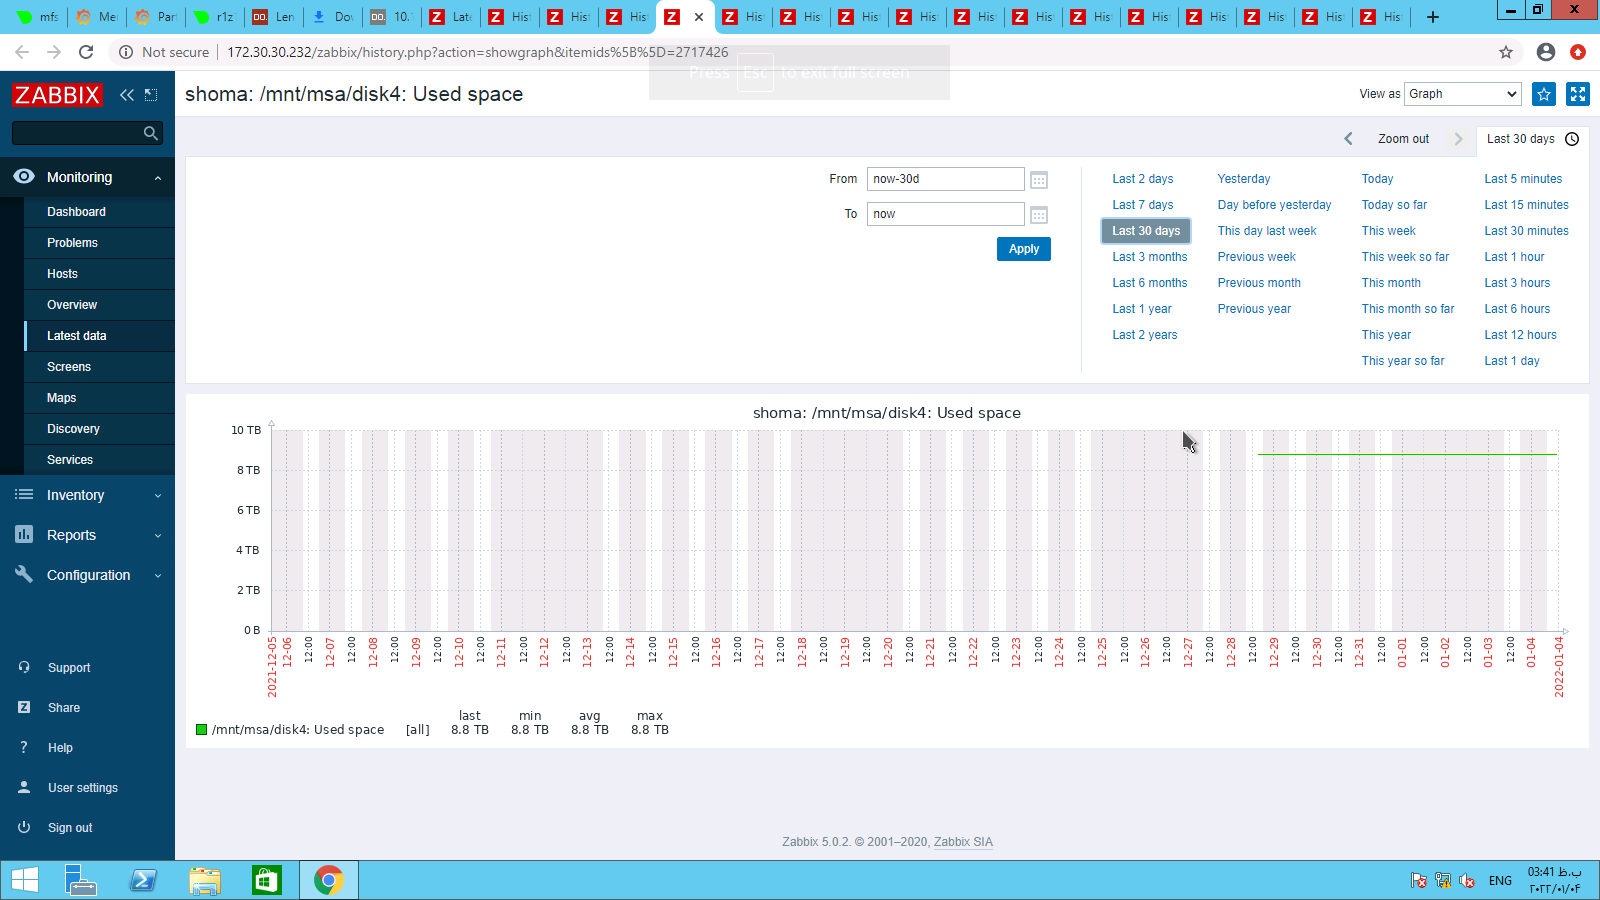Collapse the sidebar with the double-arrow icon
1600x900 pixels.
point(127,95)
